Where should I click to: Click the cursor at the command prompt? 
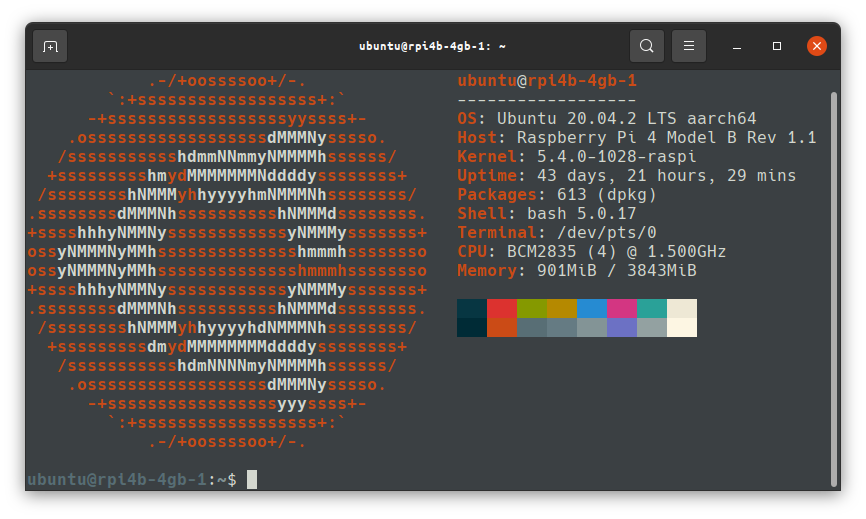(252, 480)
